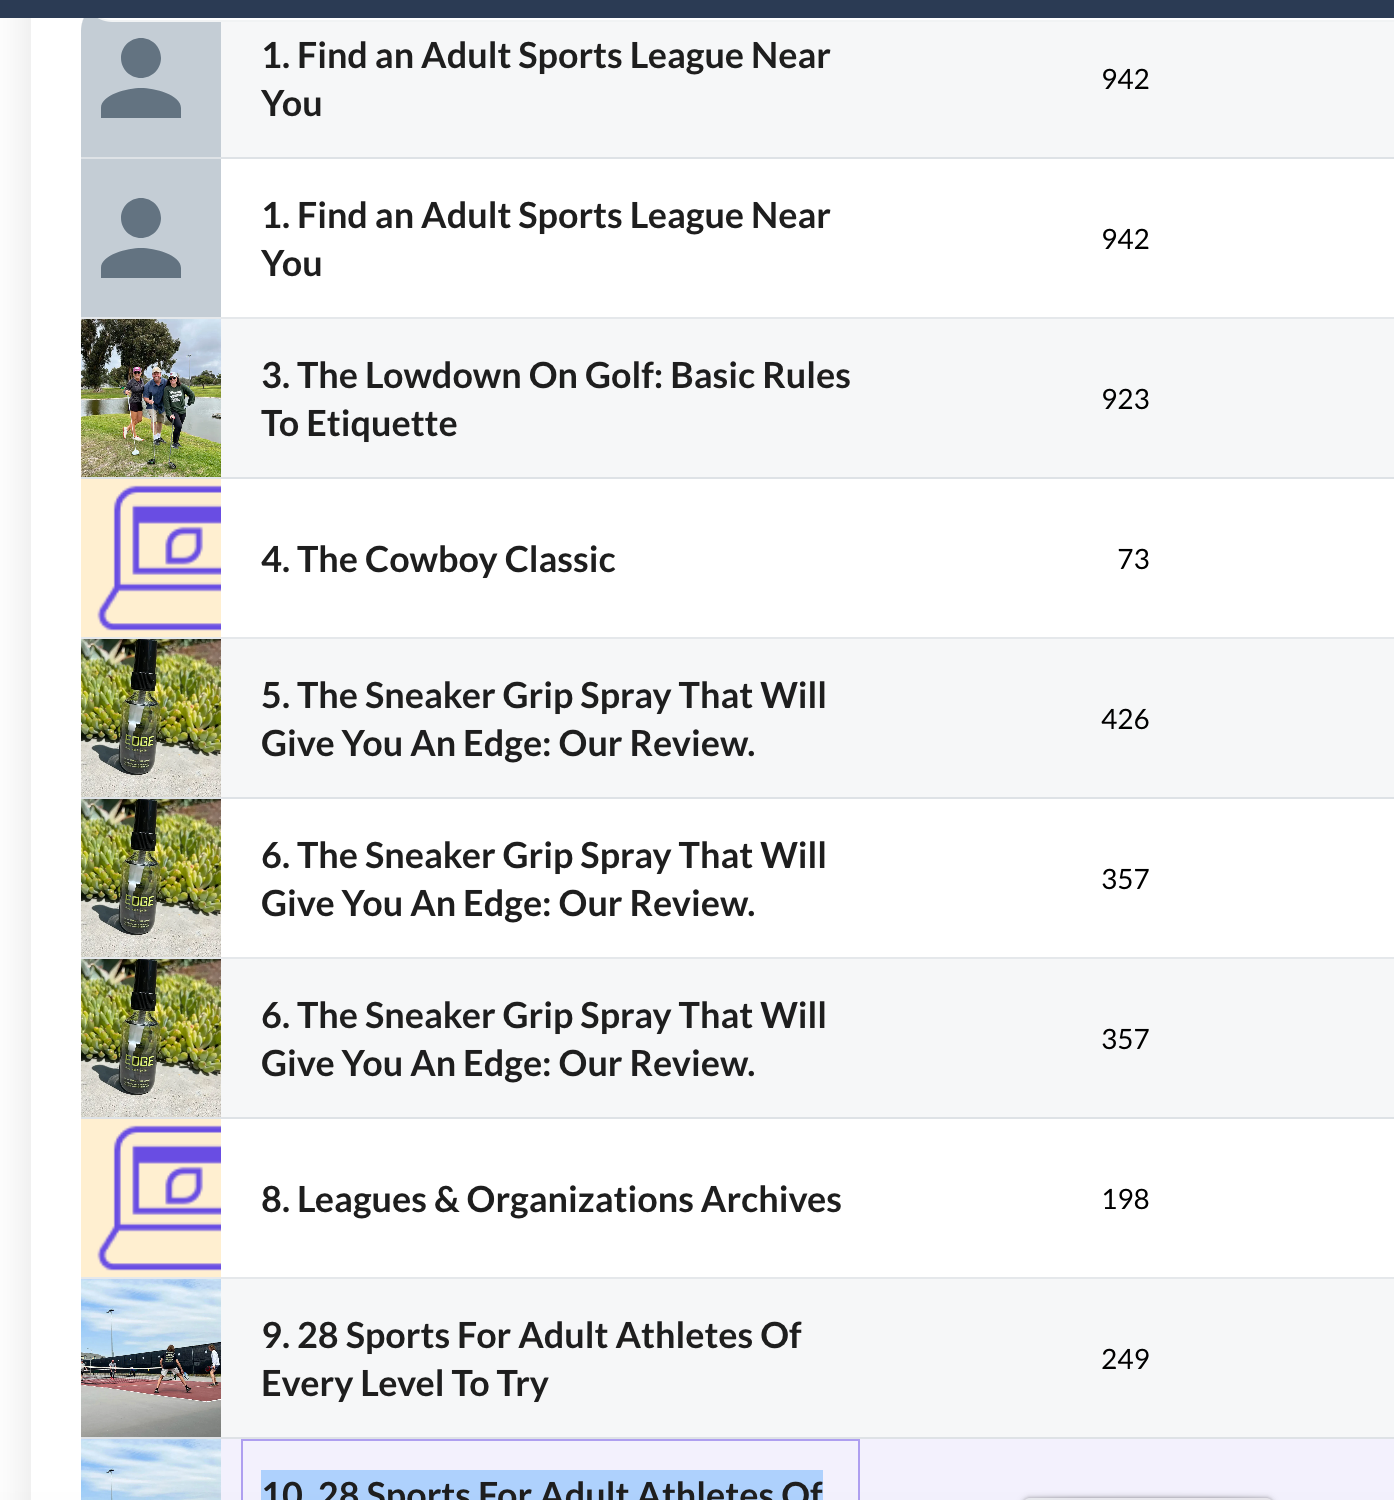Click highlighted "10. 28 Sports" title text

pyautogui.click(x=542, y=1486)
